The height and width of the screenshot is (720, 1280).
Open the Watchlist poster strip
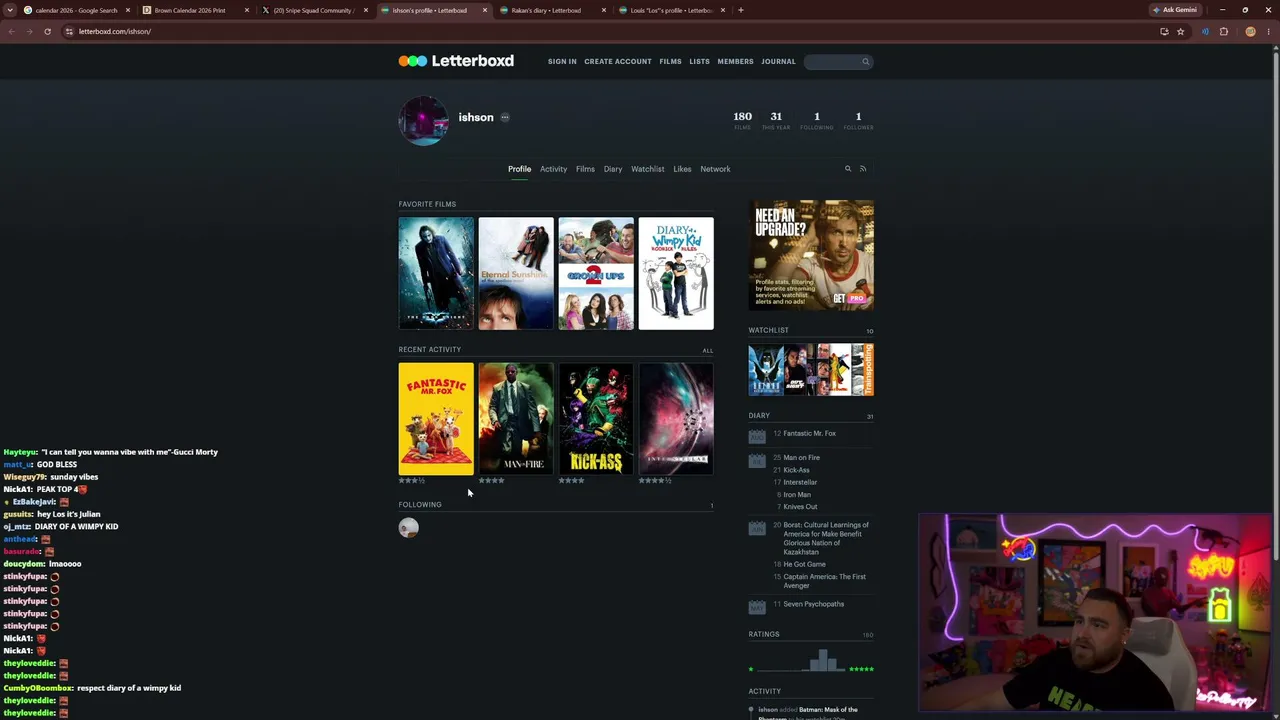(811, 370)
